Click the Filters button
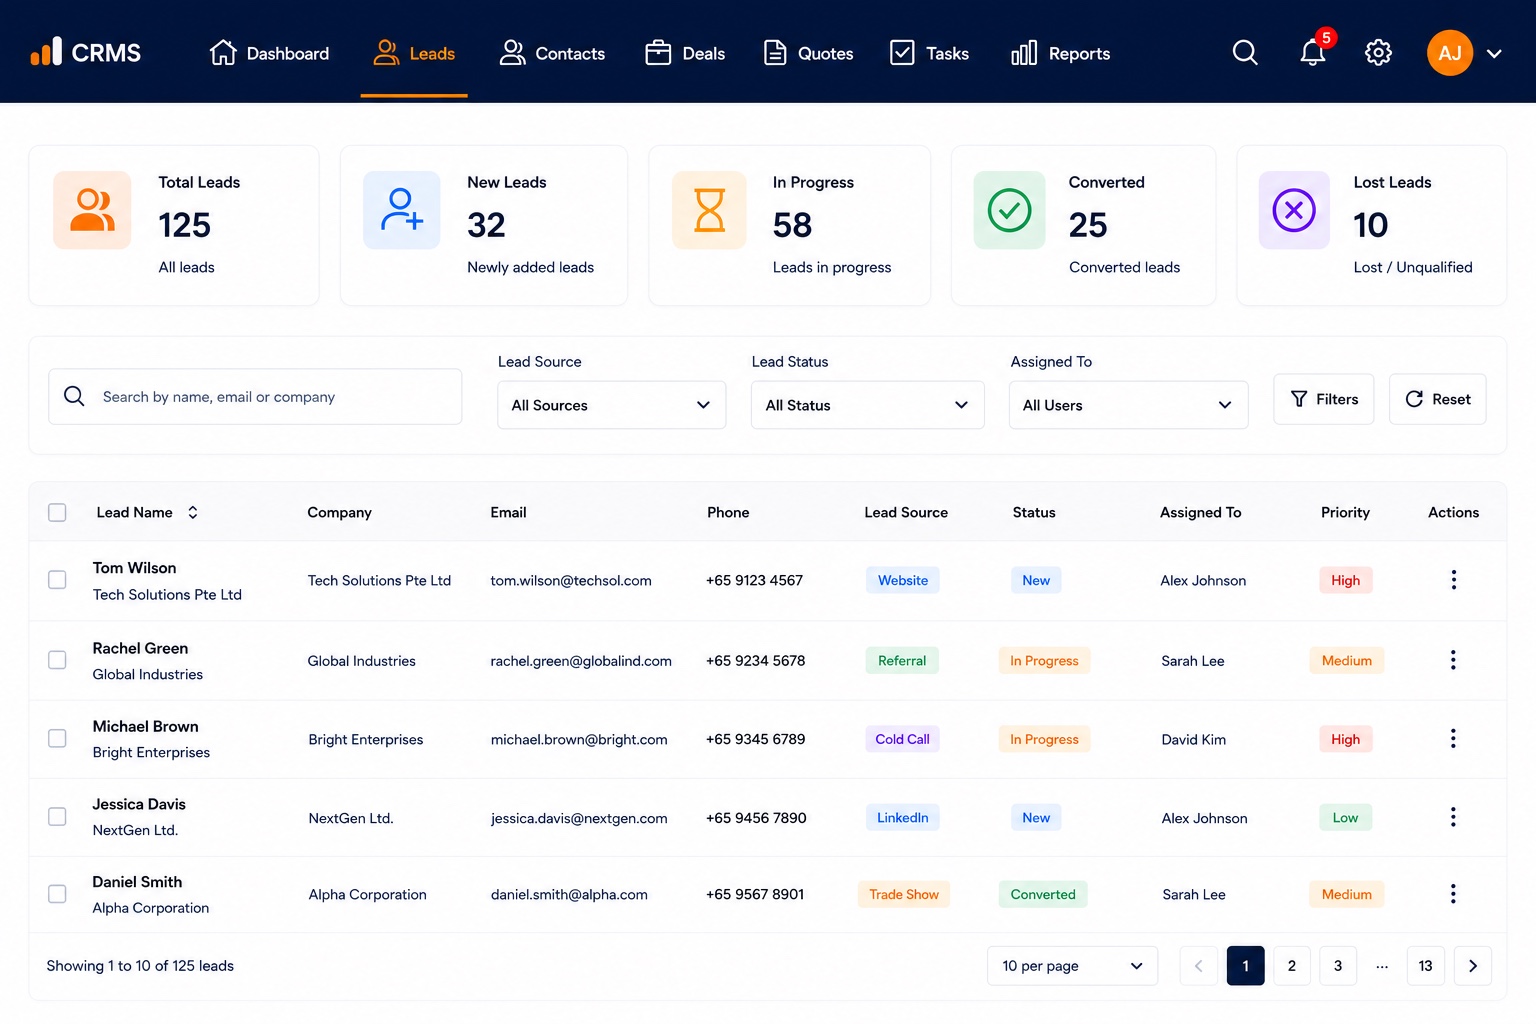Screen dimensions: 1536x1024 tap(1324, 399)
